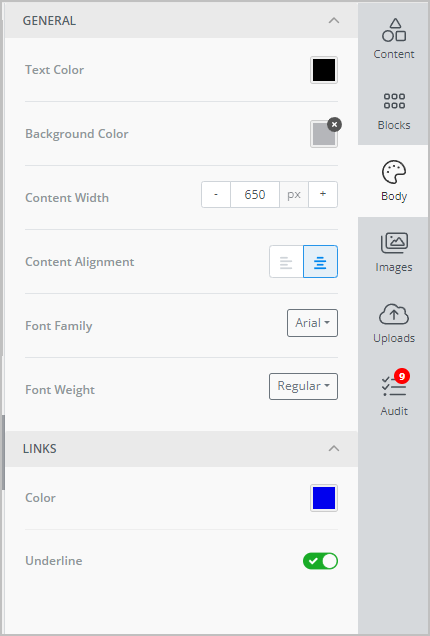Set content alignment to left
This screenshot has width=430, height=636.
click(x=286, y=262)
